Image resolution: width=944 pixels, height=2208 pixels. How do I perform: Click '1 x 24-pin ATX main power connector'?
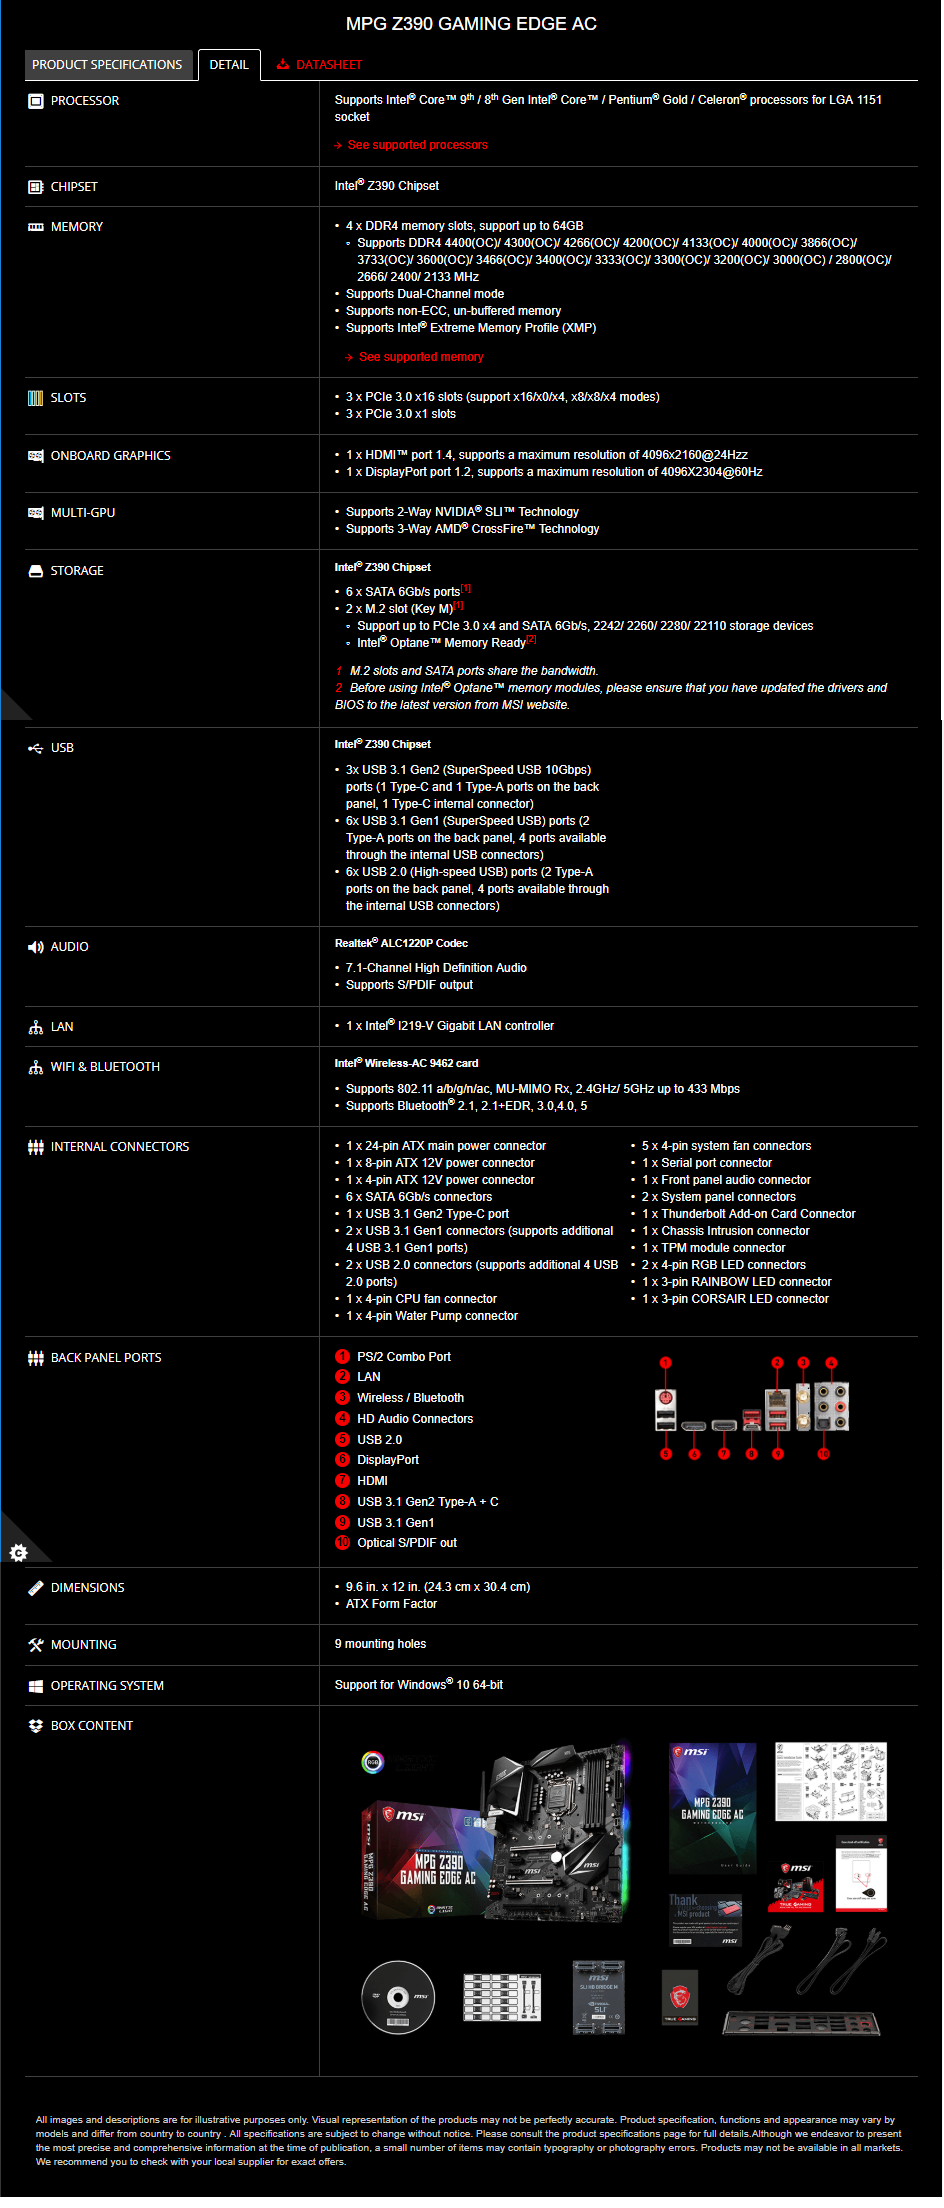pyautogui.click(x=446, y=1146)
